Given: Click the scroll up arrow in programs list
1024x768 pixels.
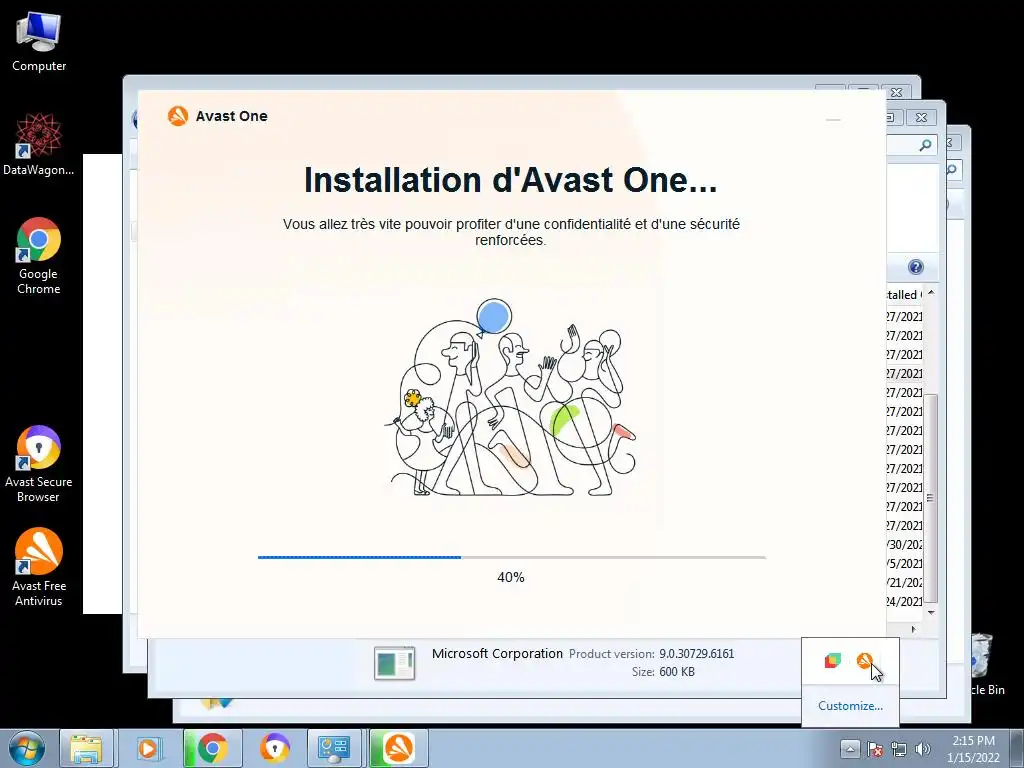Looking at the screenshot, I should (x=931, y=293).
